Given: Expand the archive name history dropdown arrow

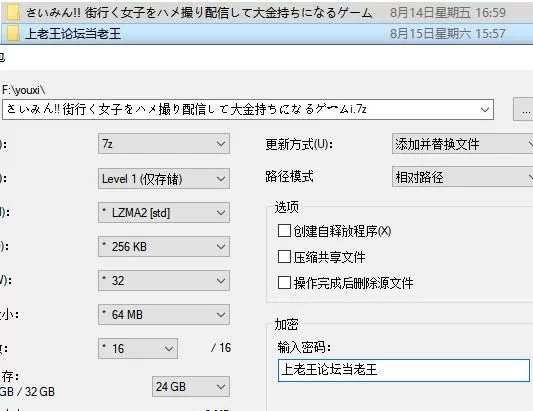Looking at the screenshot, I should tap(485, 109).
